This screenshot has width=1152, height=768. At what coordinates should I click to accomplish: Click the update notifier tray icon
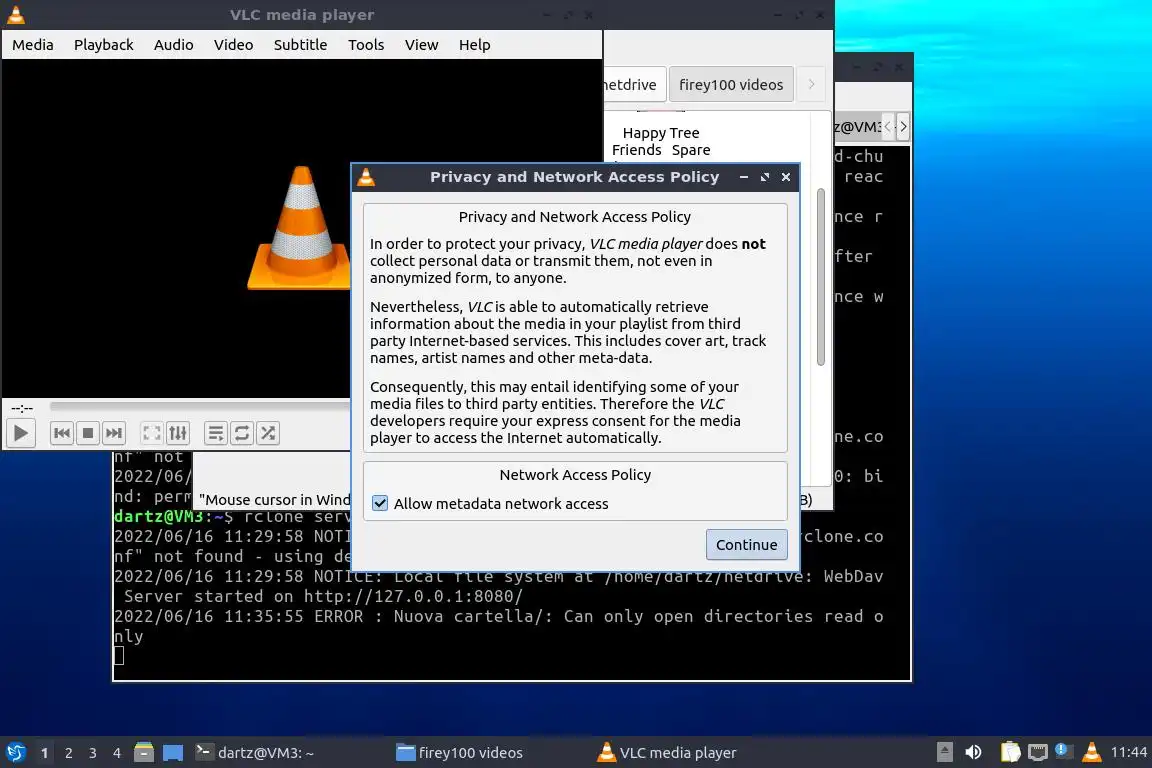(x=1064, y=751)
